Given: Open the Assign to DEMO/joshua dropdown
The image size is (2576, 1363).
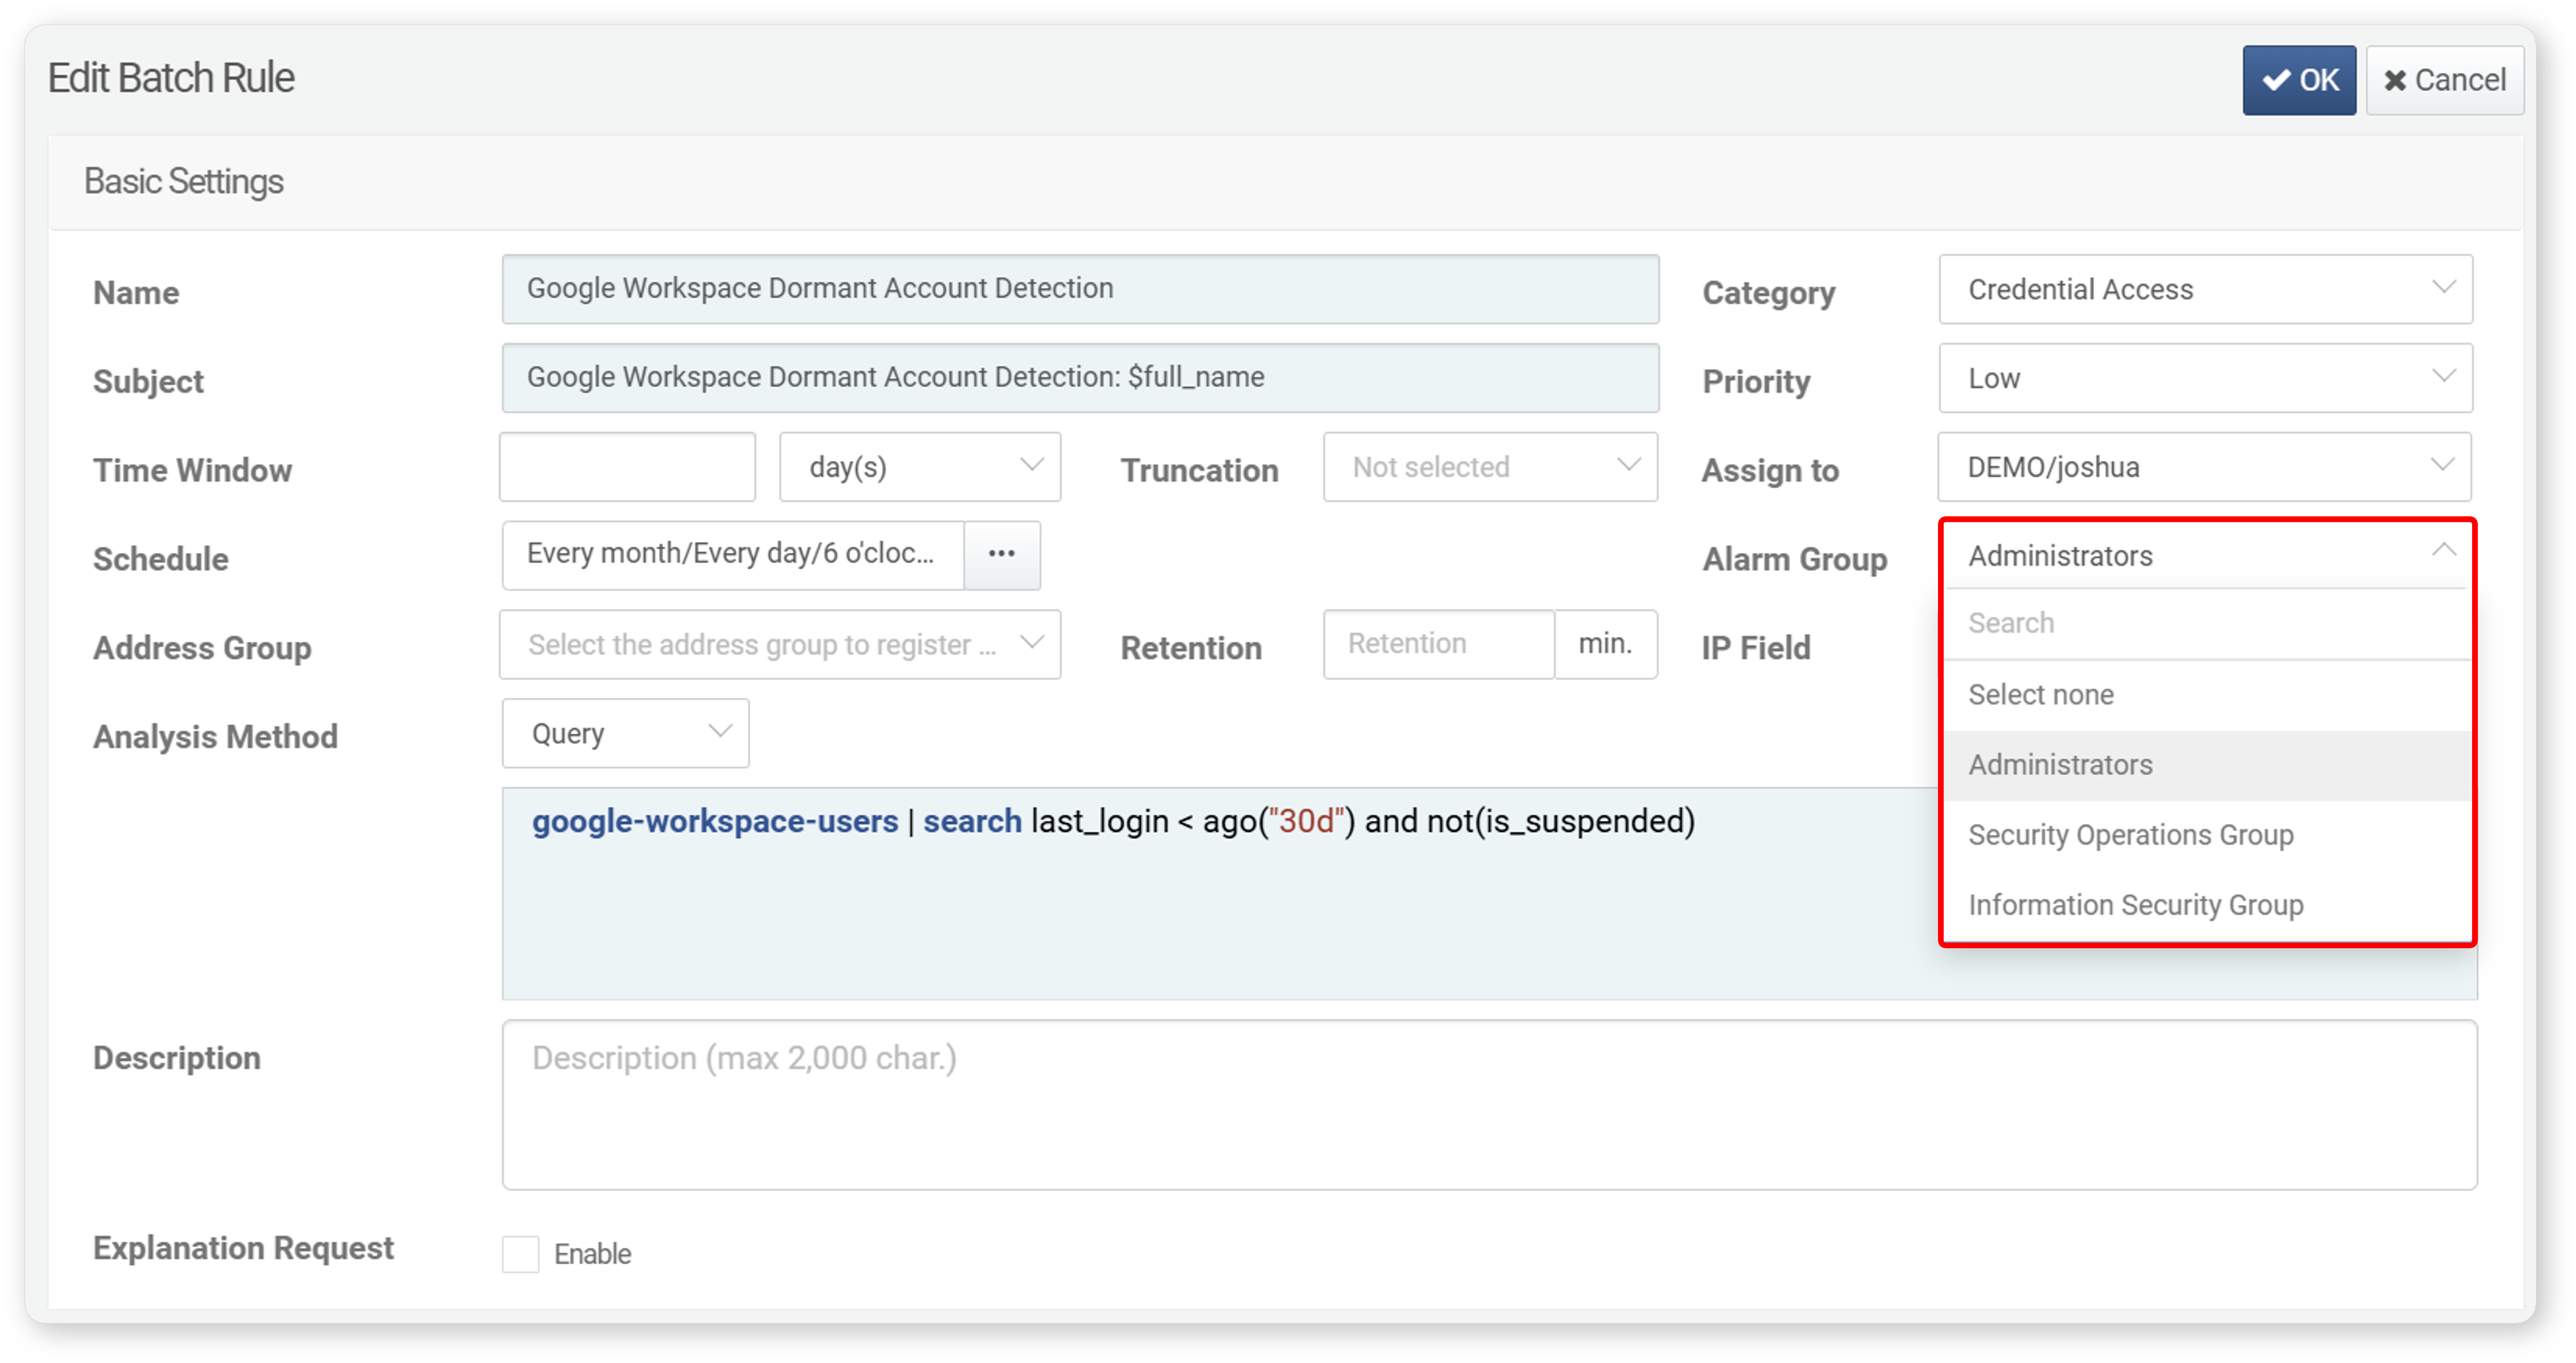Looking at the screenshot, I should 2205,466.
